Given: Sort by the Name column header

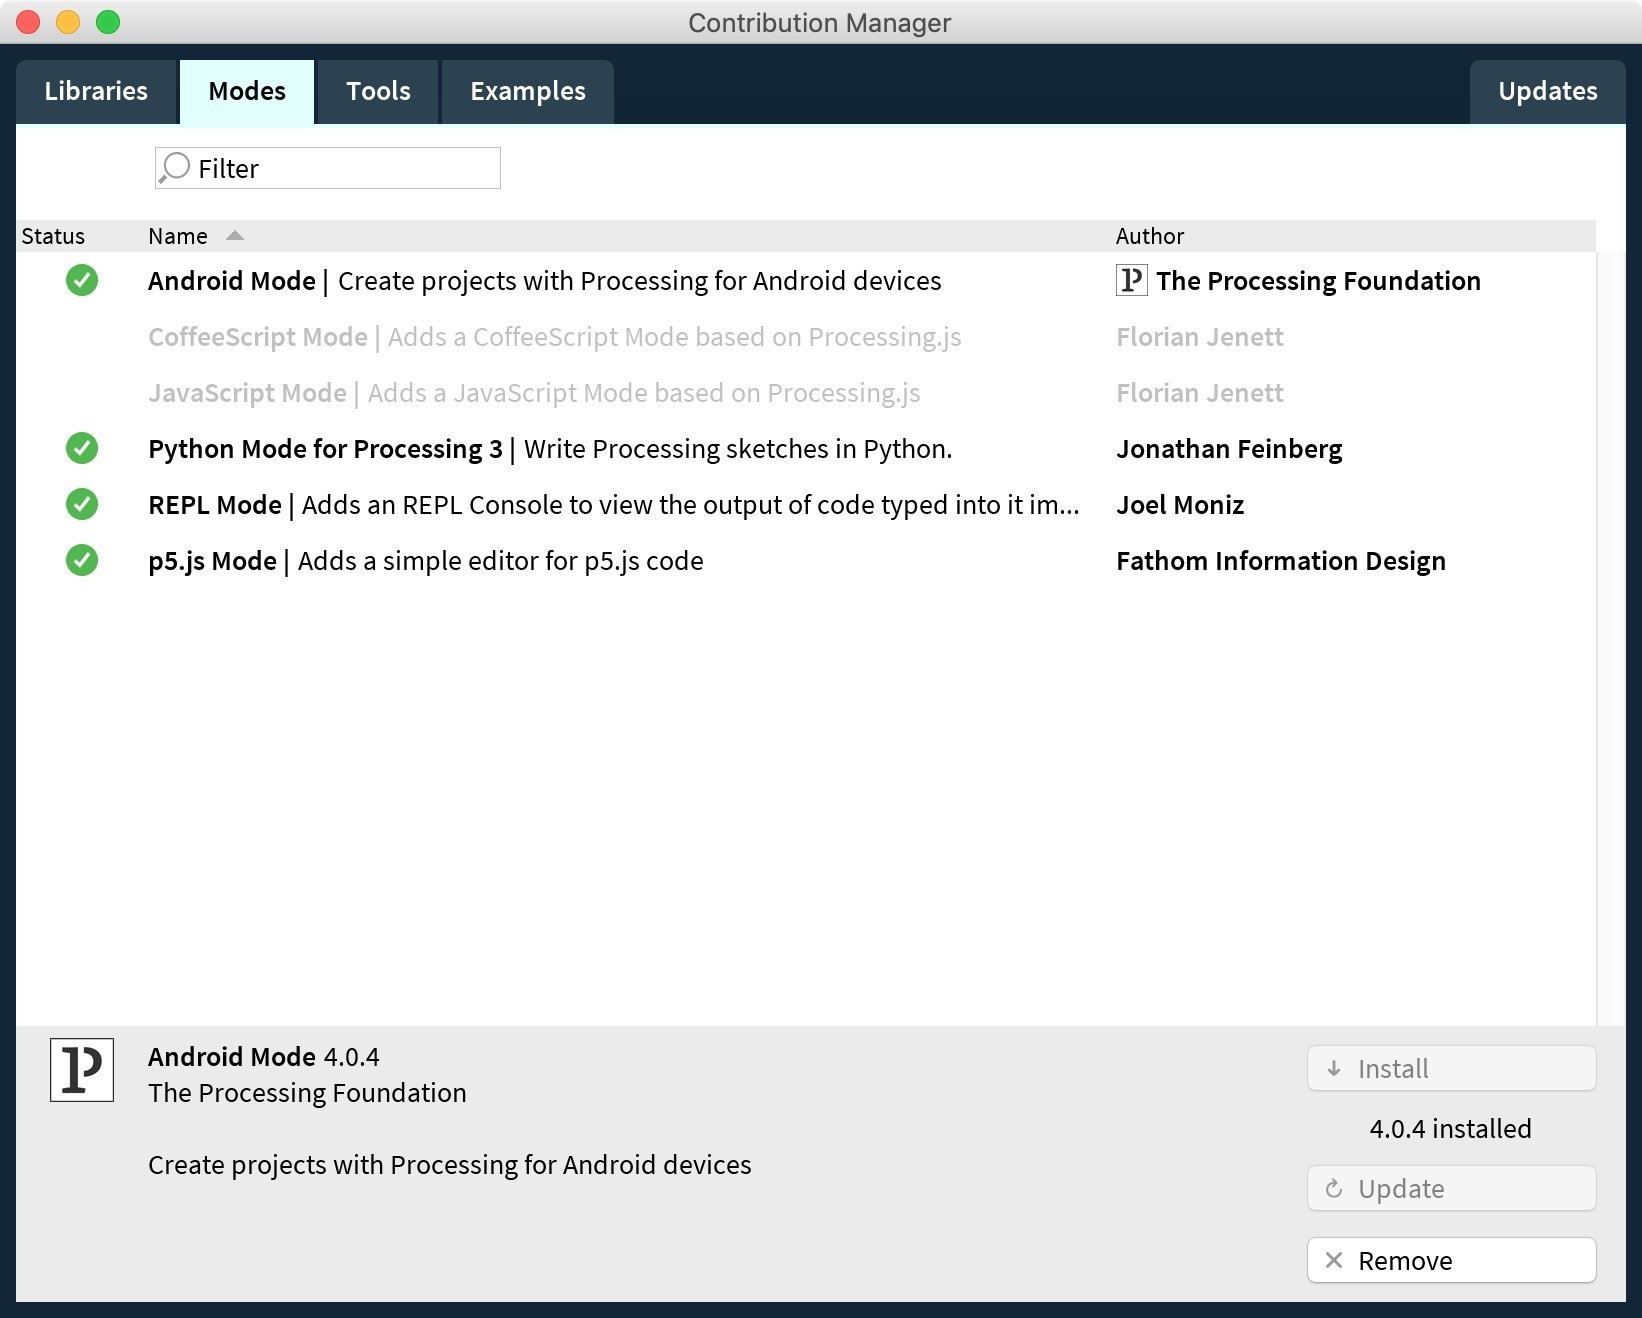Looking at the screenshot, I should click(178, 236).
